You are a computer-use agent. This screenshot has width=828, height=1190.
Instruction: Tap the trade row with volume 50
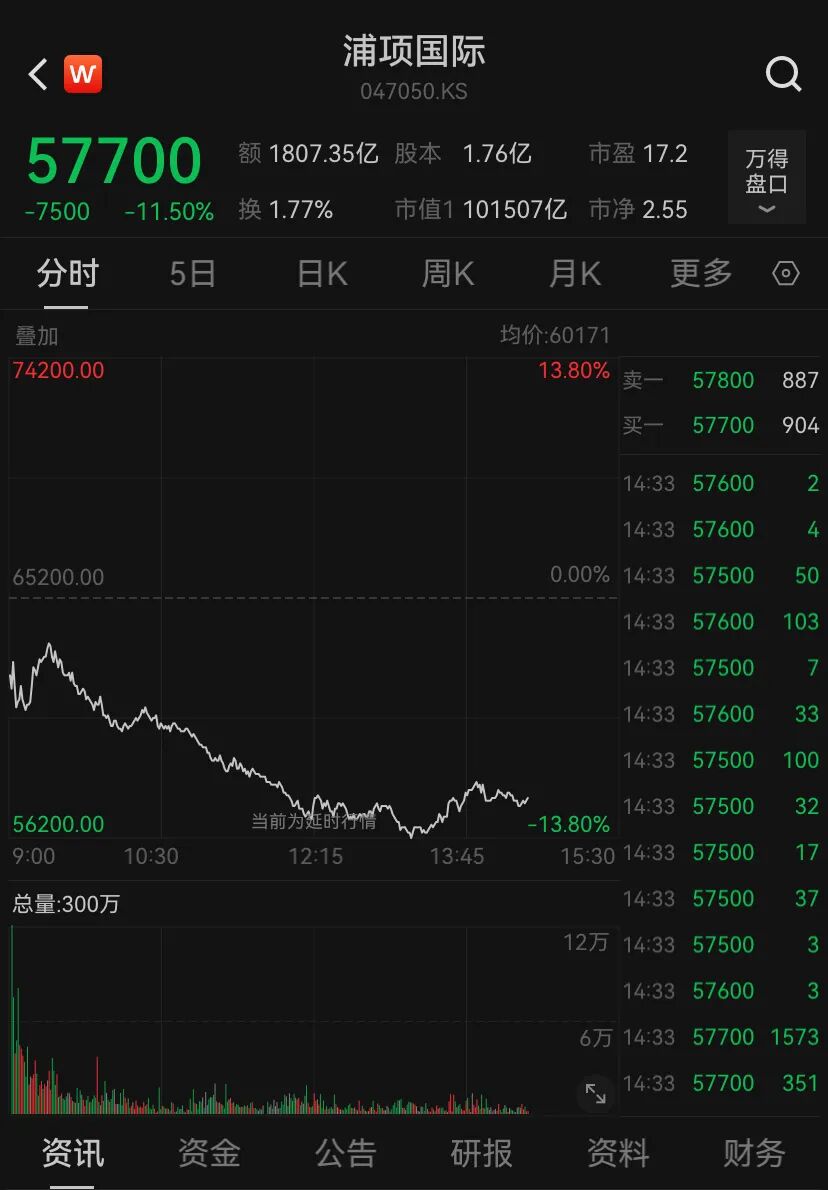721,575
